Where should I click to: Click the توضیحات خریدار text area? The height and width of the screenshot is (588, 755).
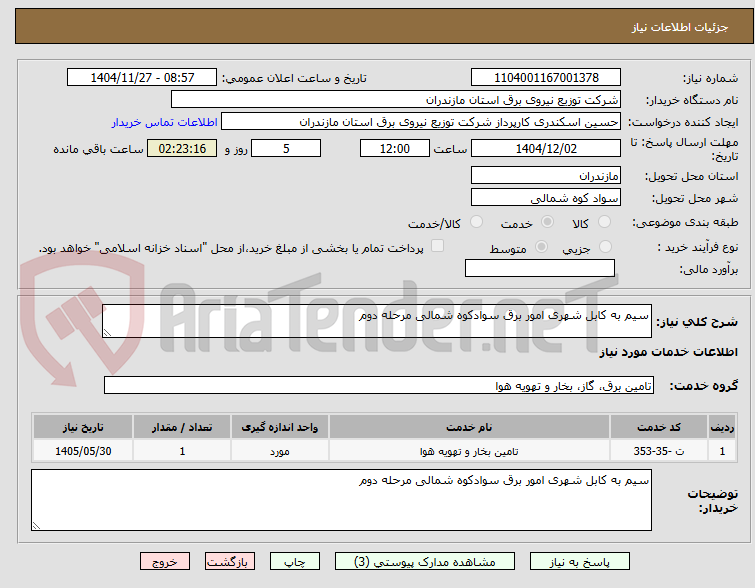tap(341, 500)
